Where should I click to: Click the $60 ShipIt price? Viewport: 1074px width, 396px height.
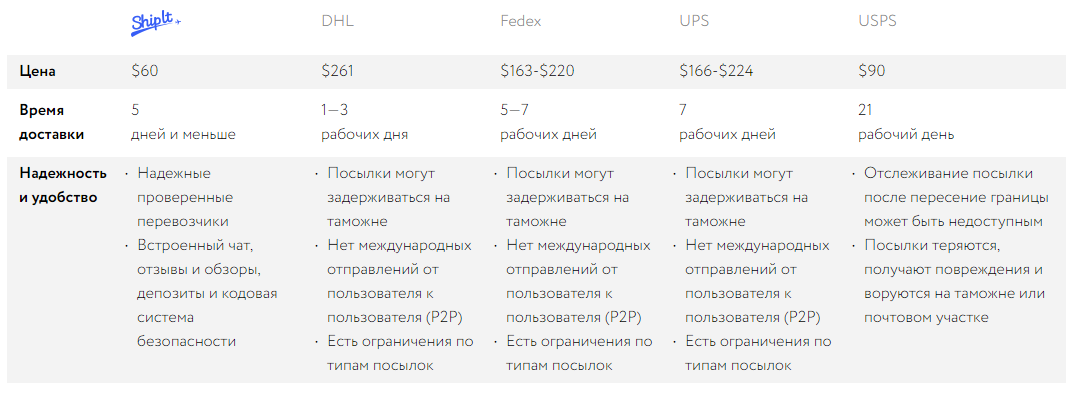pos(145,71)
